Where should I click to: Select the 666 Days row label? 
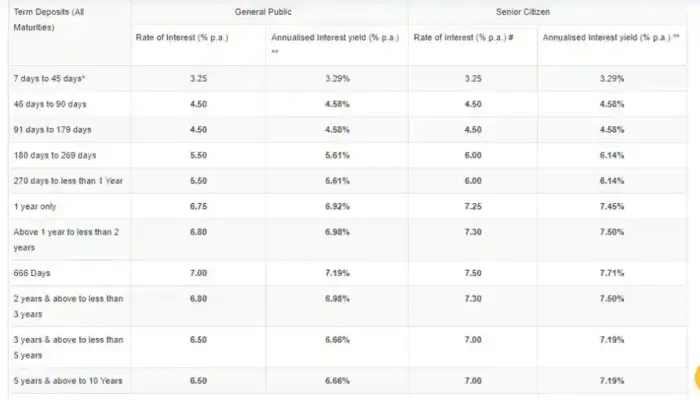[x=34, y=272]
